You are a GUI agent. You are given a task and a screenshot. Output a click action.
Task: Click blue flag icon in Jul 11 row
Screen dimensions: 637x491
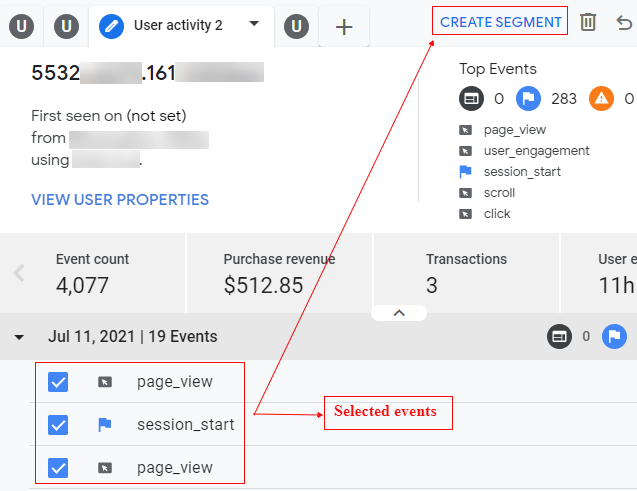click(x=614, y=336)
